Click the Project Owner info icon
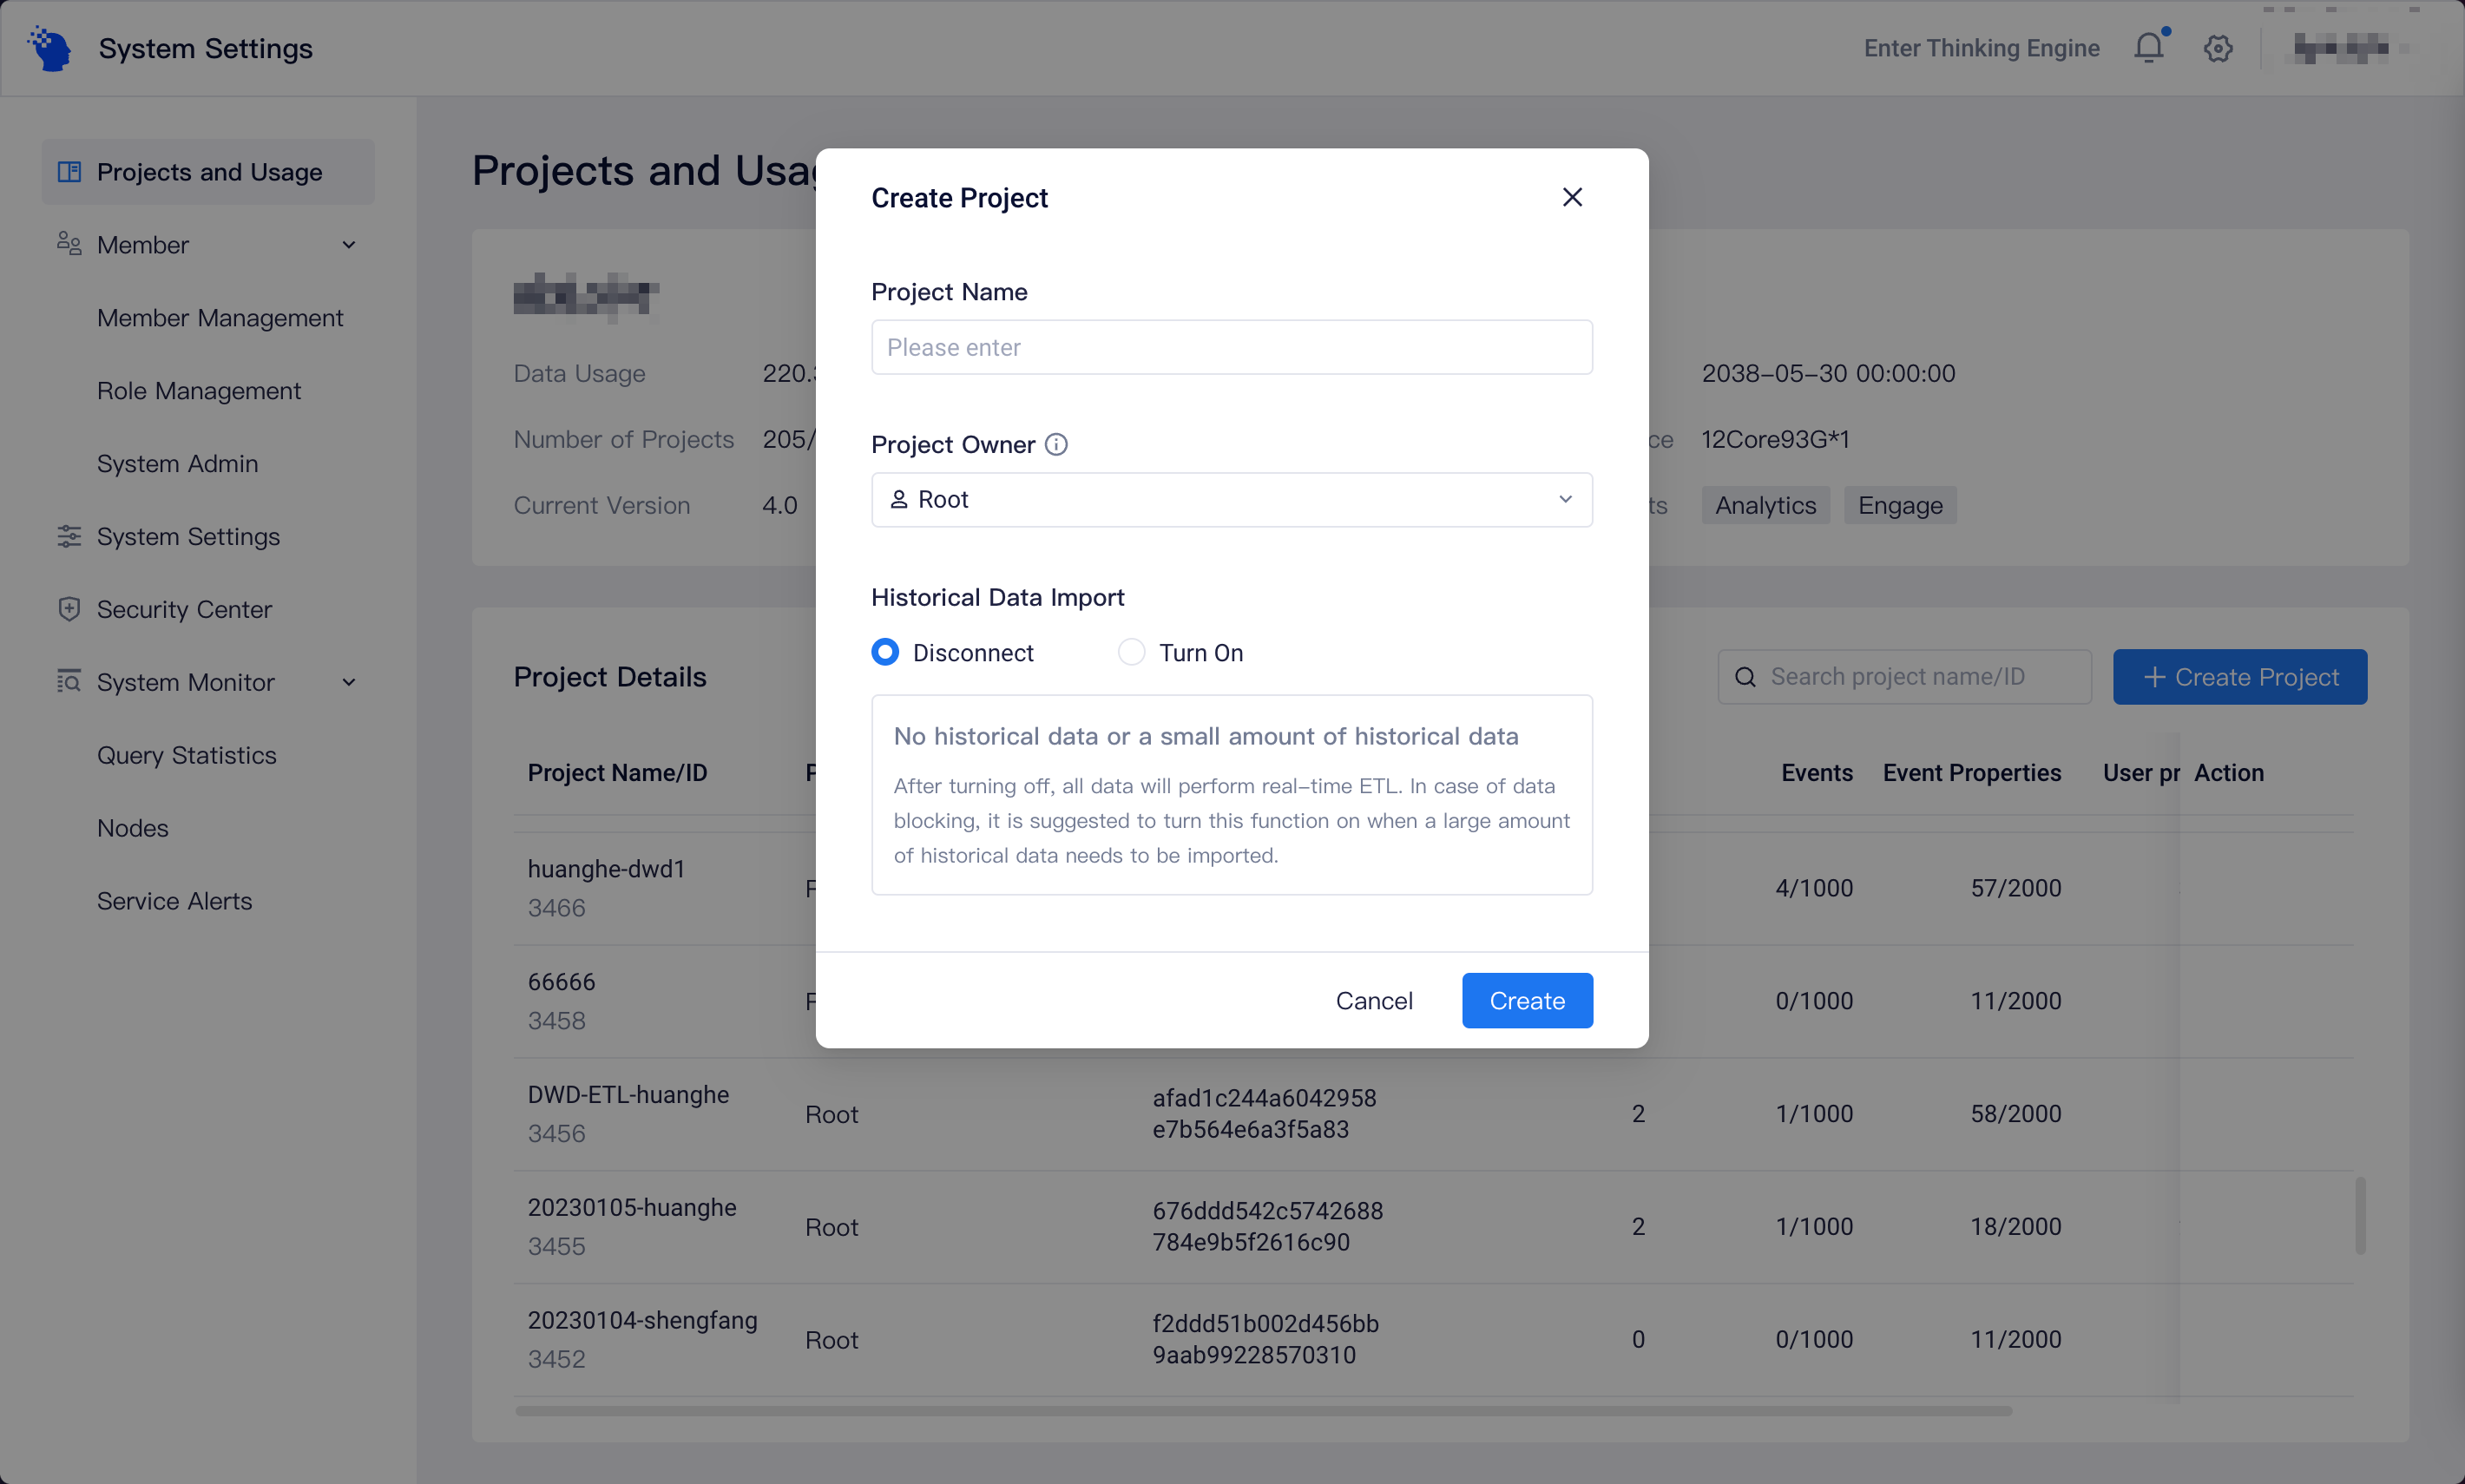The image size is (2465, 1484). coord(1056,444)
